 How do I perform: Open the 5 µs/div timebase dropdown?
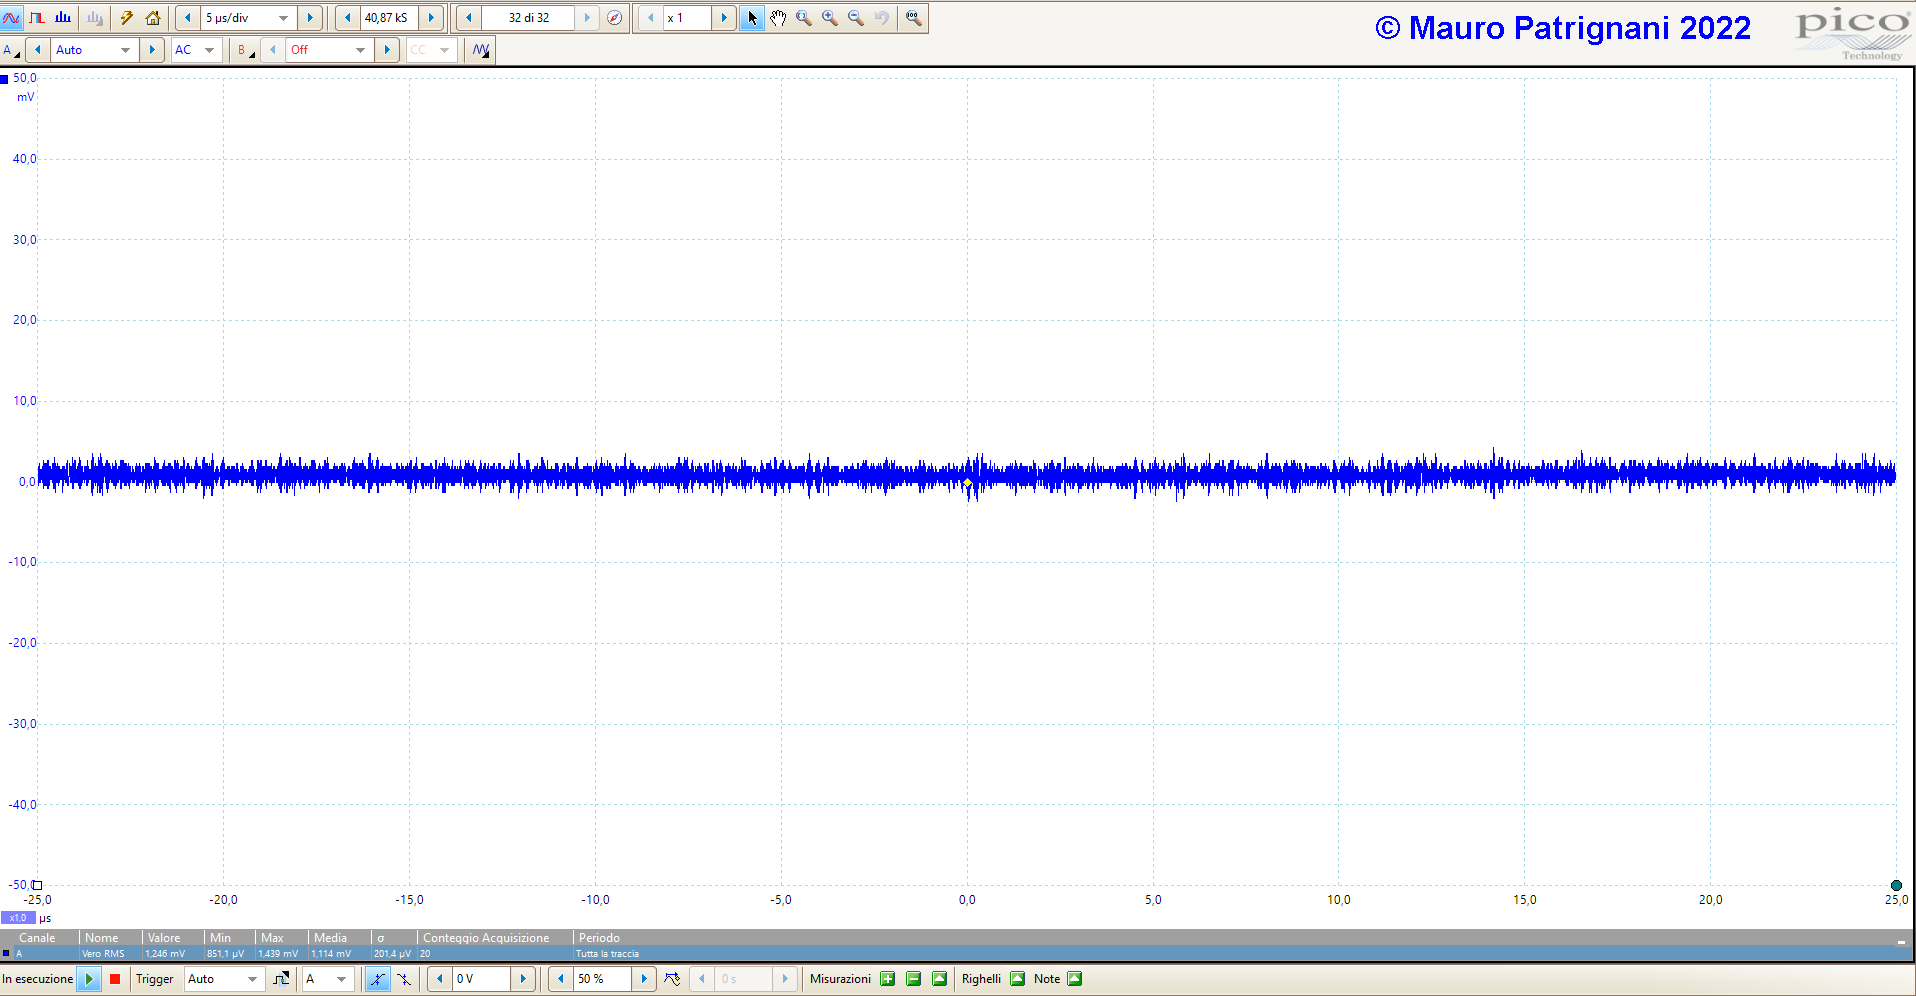point(284,18)
